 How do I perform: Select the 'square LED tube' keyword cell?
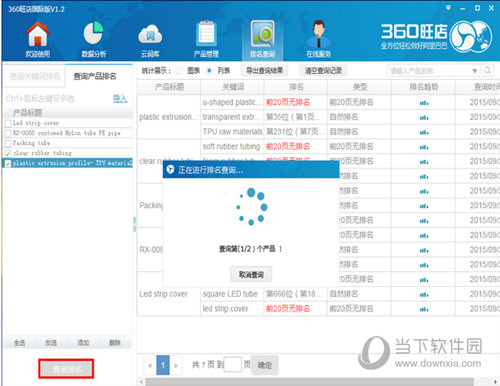point(232,294)
